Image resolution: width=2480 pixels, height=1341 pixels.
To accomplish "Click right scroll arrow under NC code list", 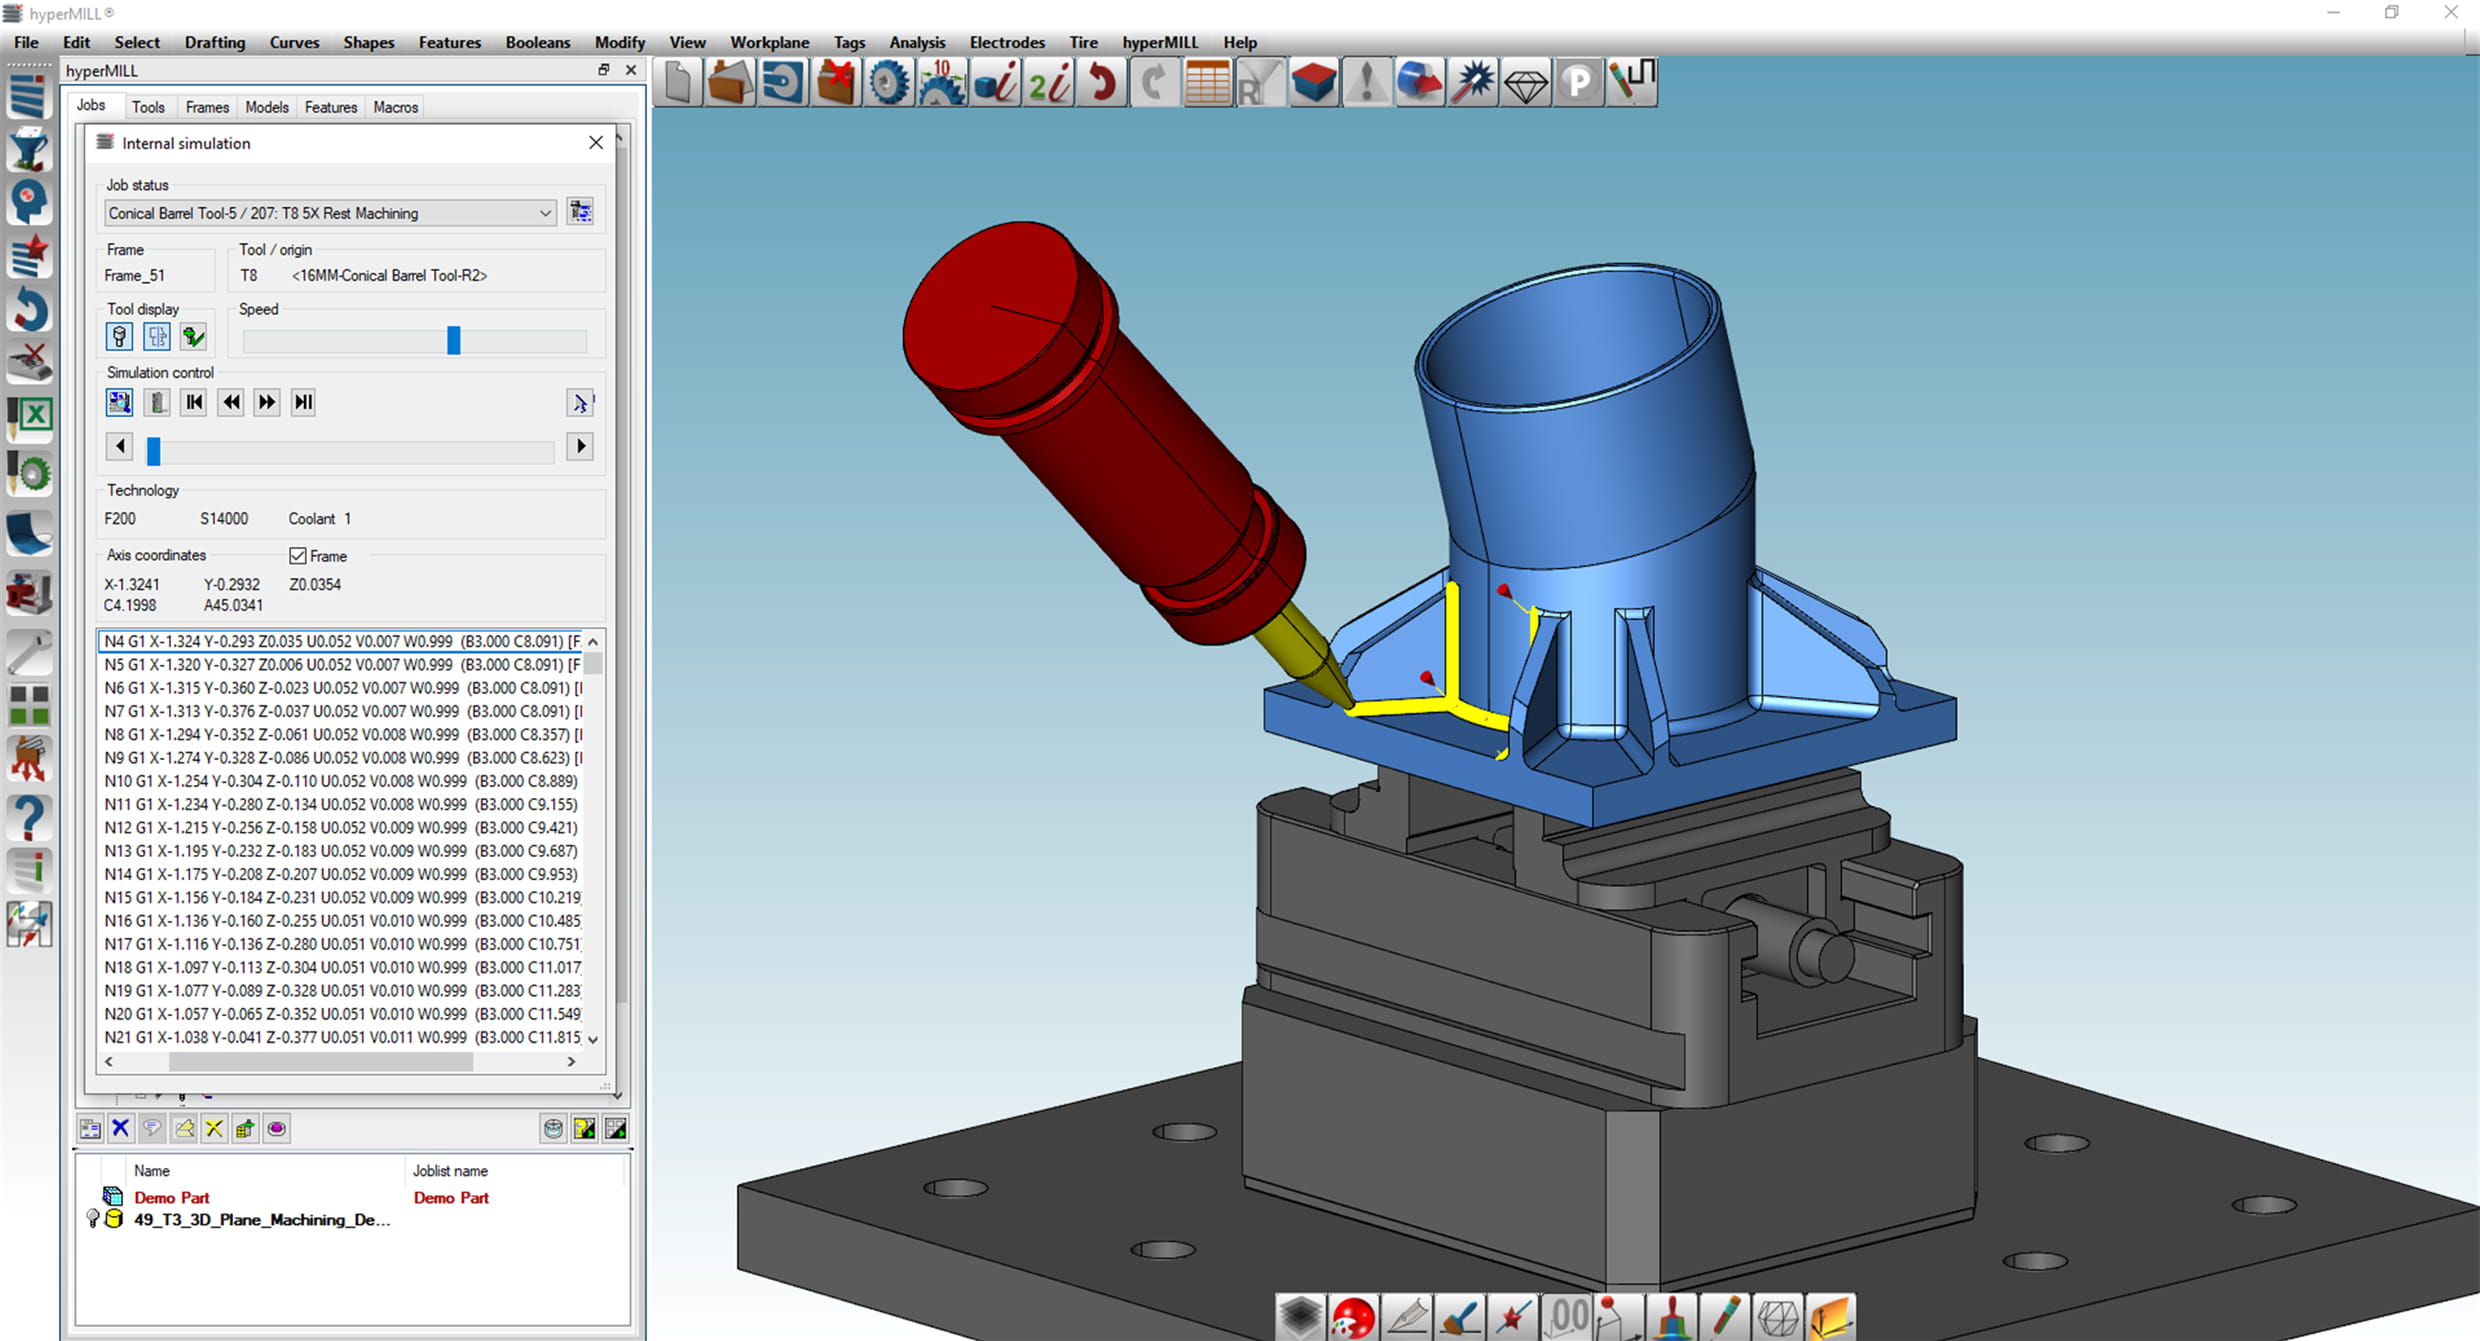I will point(571,1062).
